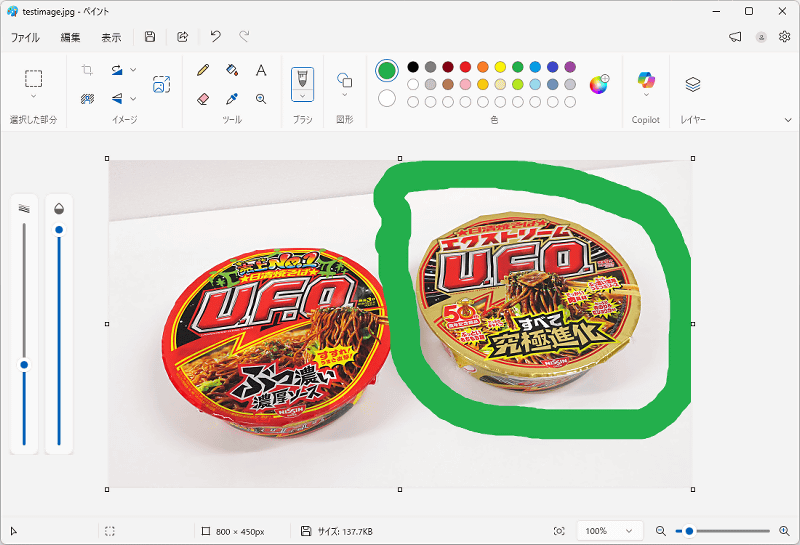Expand the shapes dropdown arrow
The image size is (800, 545).
(x=344, y=95)
